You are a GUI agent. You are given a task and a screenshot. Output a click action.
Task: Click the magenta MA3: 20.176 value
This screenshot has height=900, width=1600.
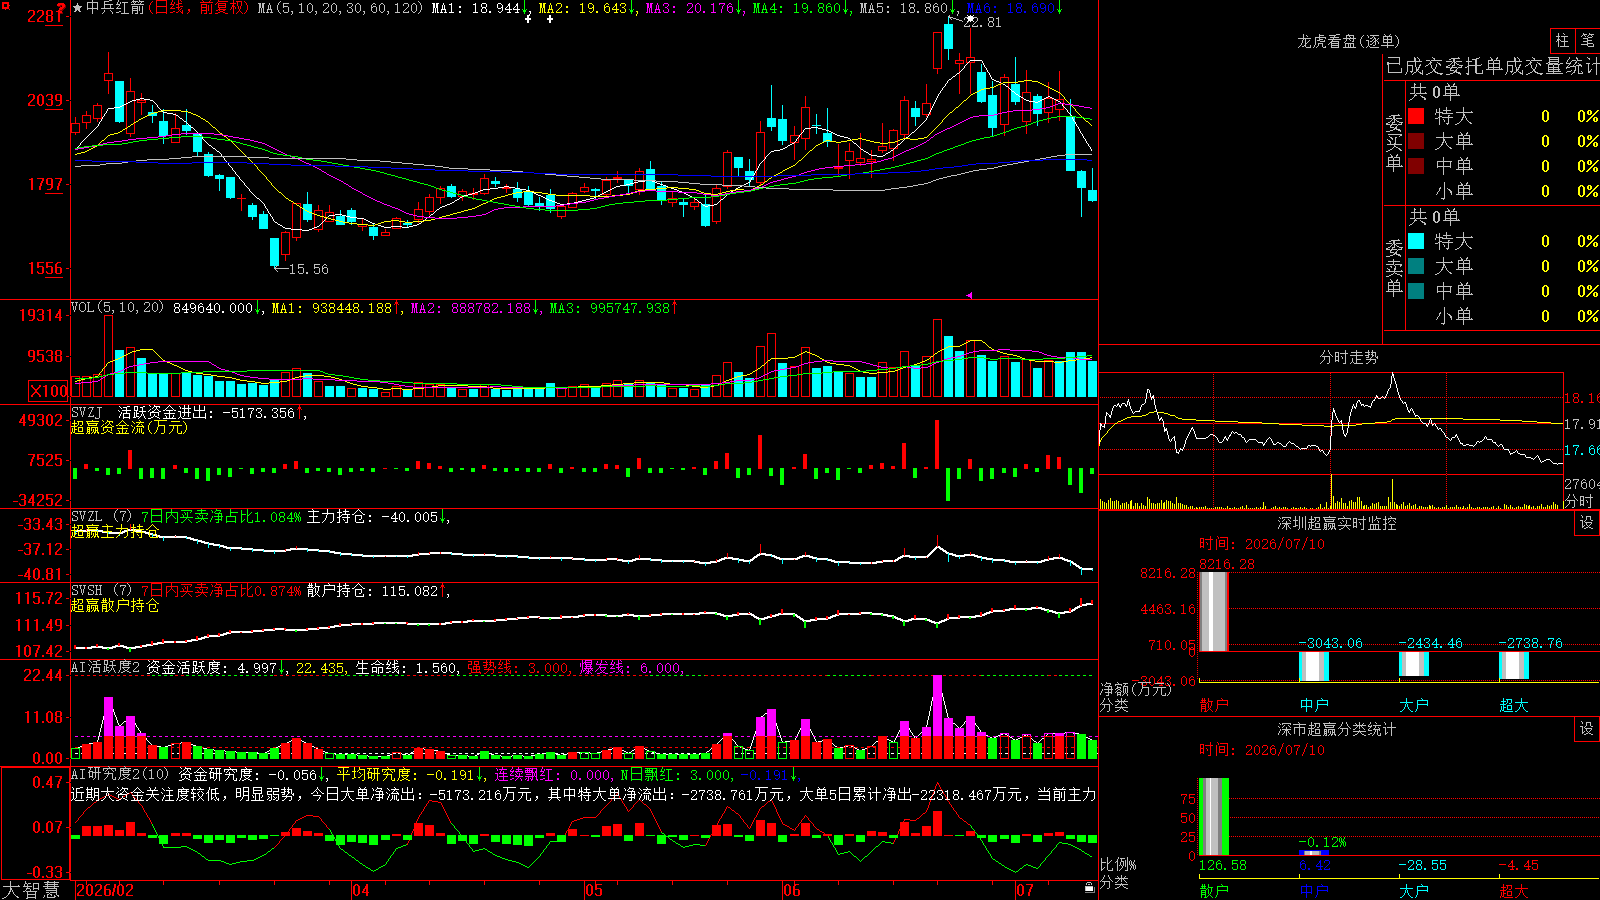pyautogui.click(x=690, y=8)
